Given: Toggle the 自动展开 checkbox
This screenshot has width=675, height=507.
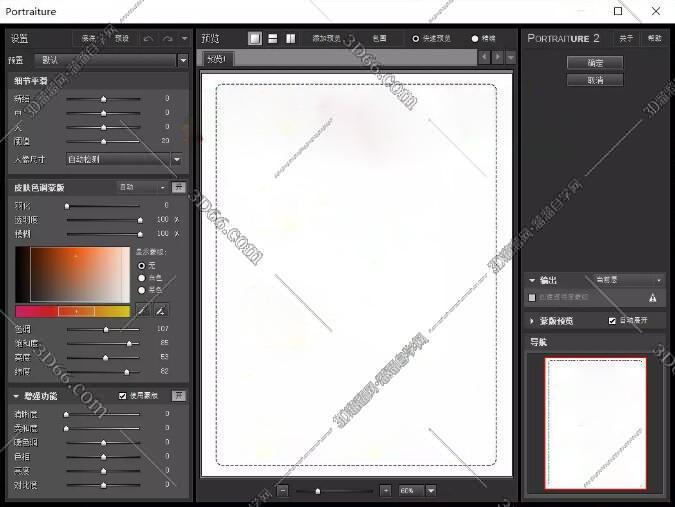Looking at the screenshot, I should (x=612, y=321).
